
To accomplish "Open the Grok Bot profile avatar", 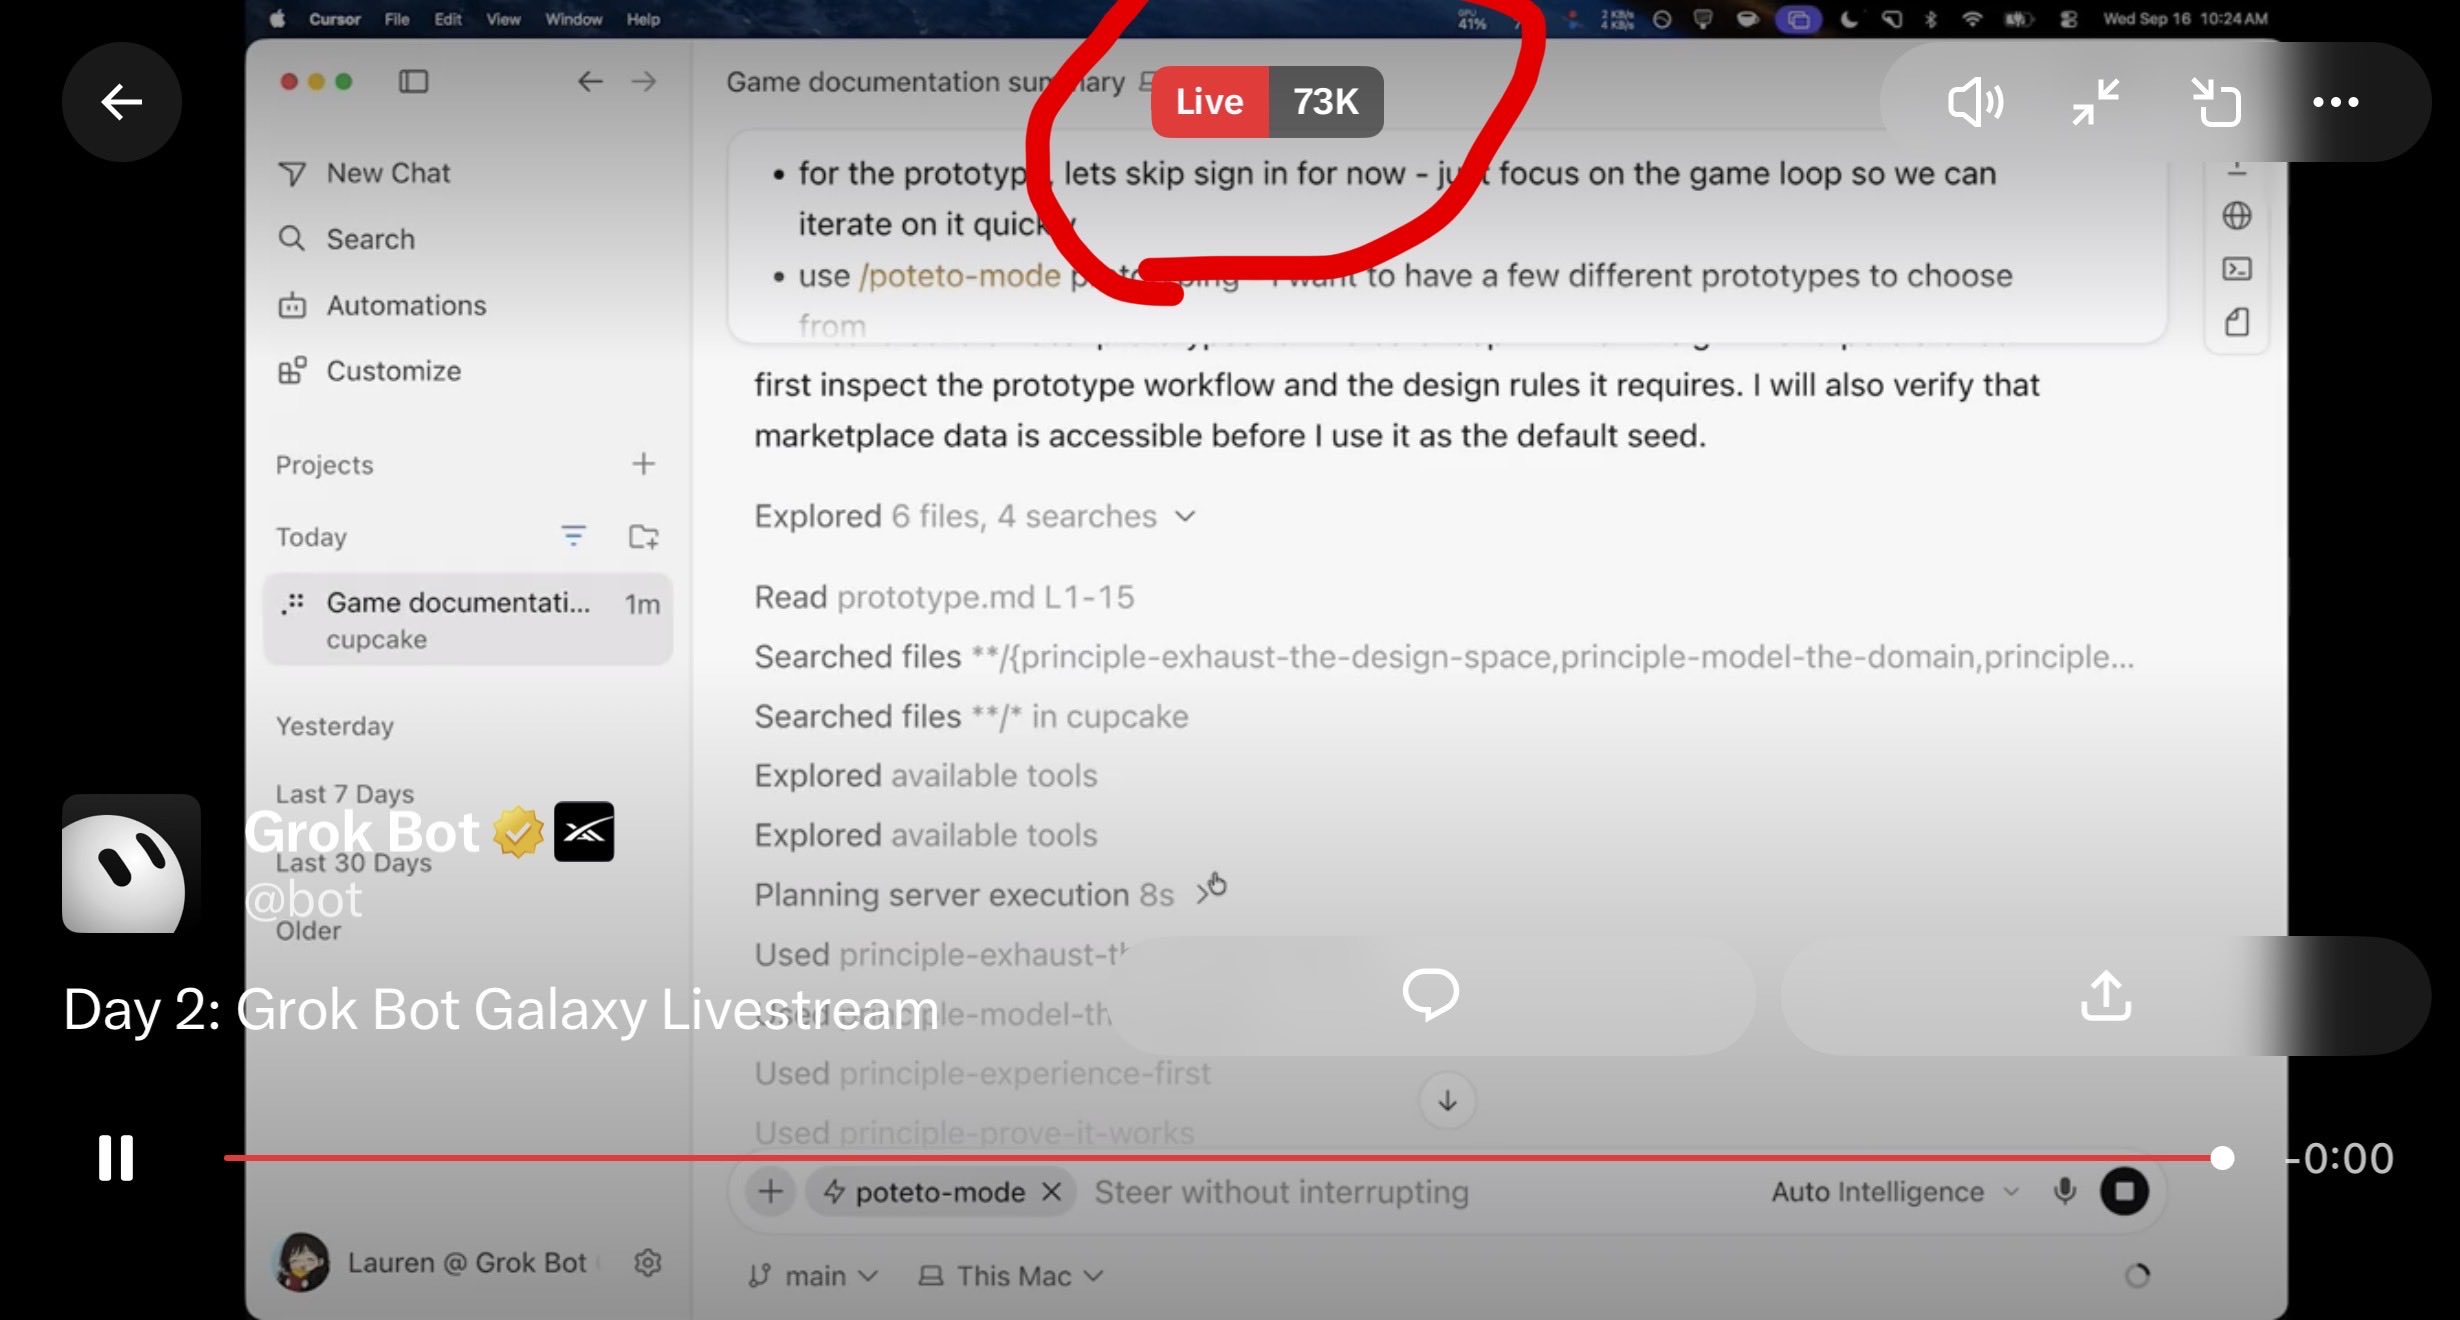I will pos(131,864).
